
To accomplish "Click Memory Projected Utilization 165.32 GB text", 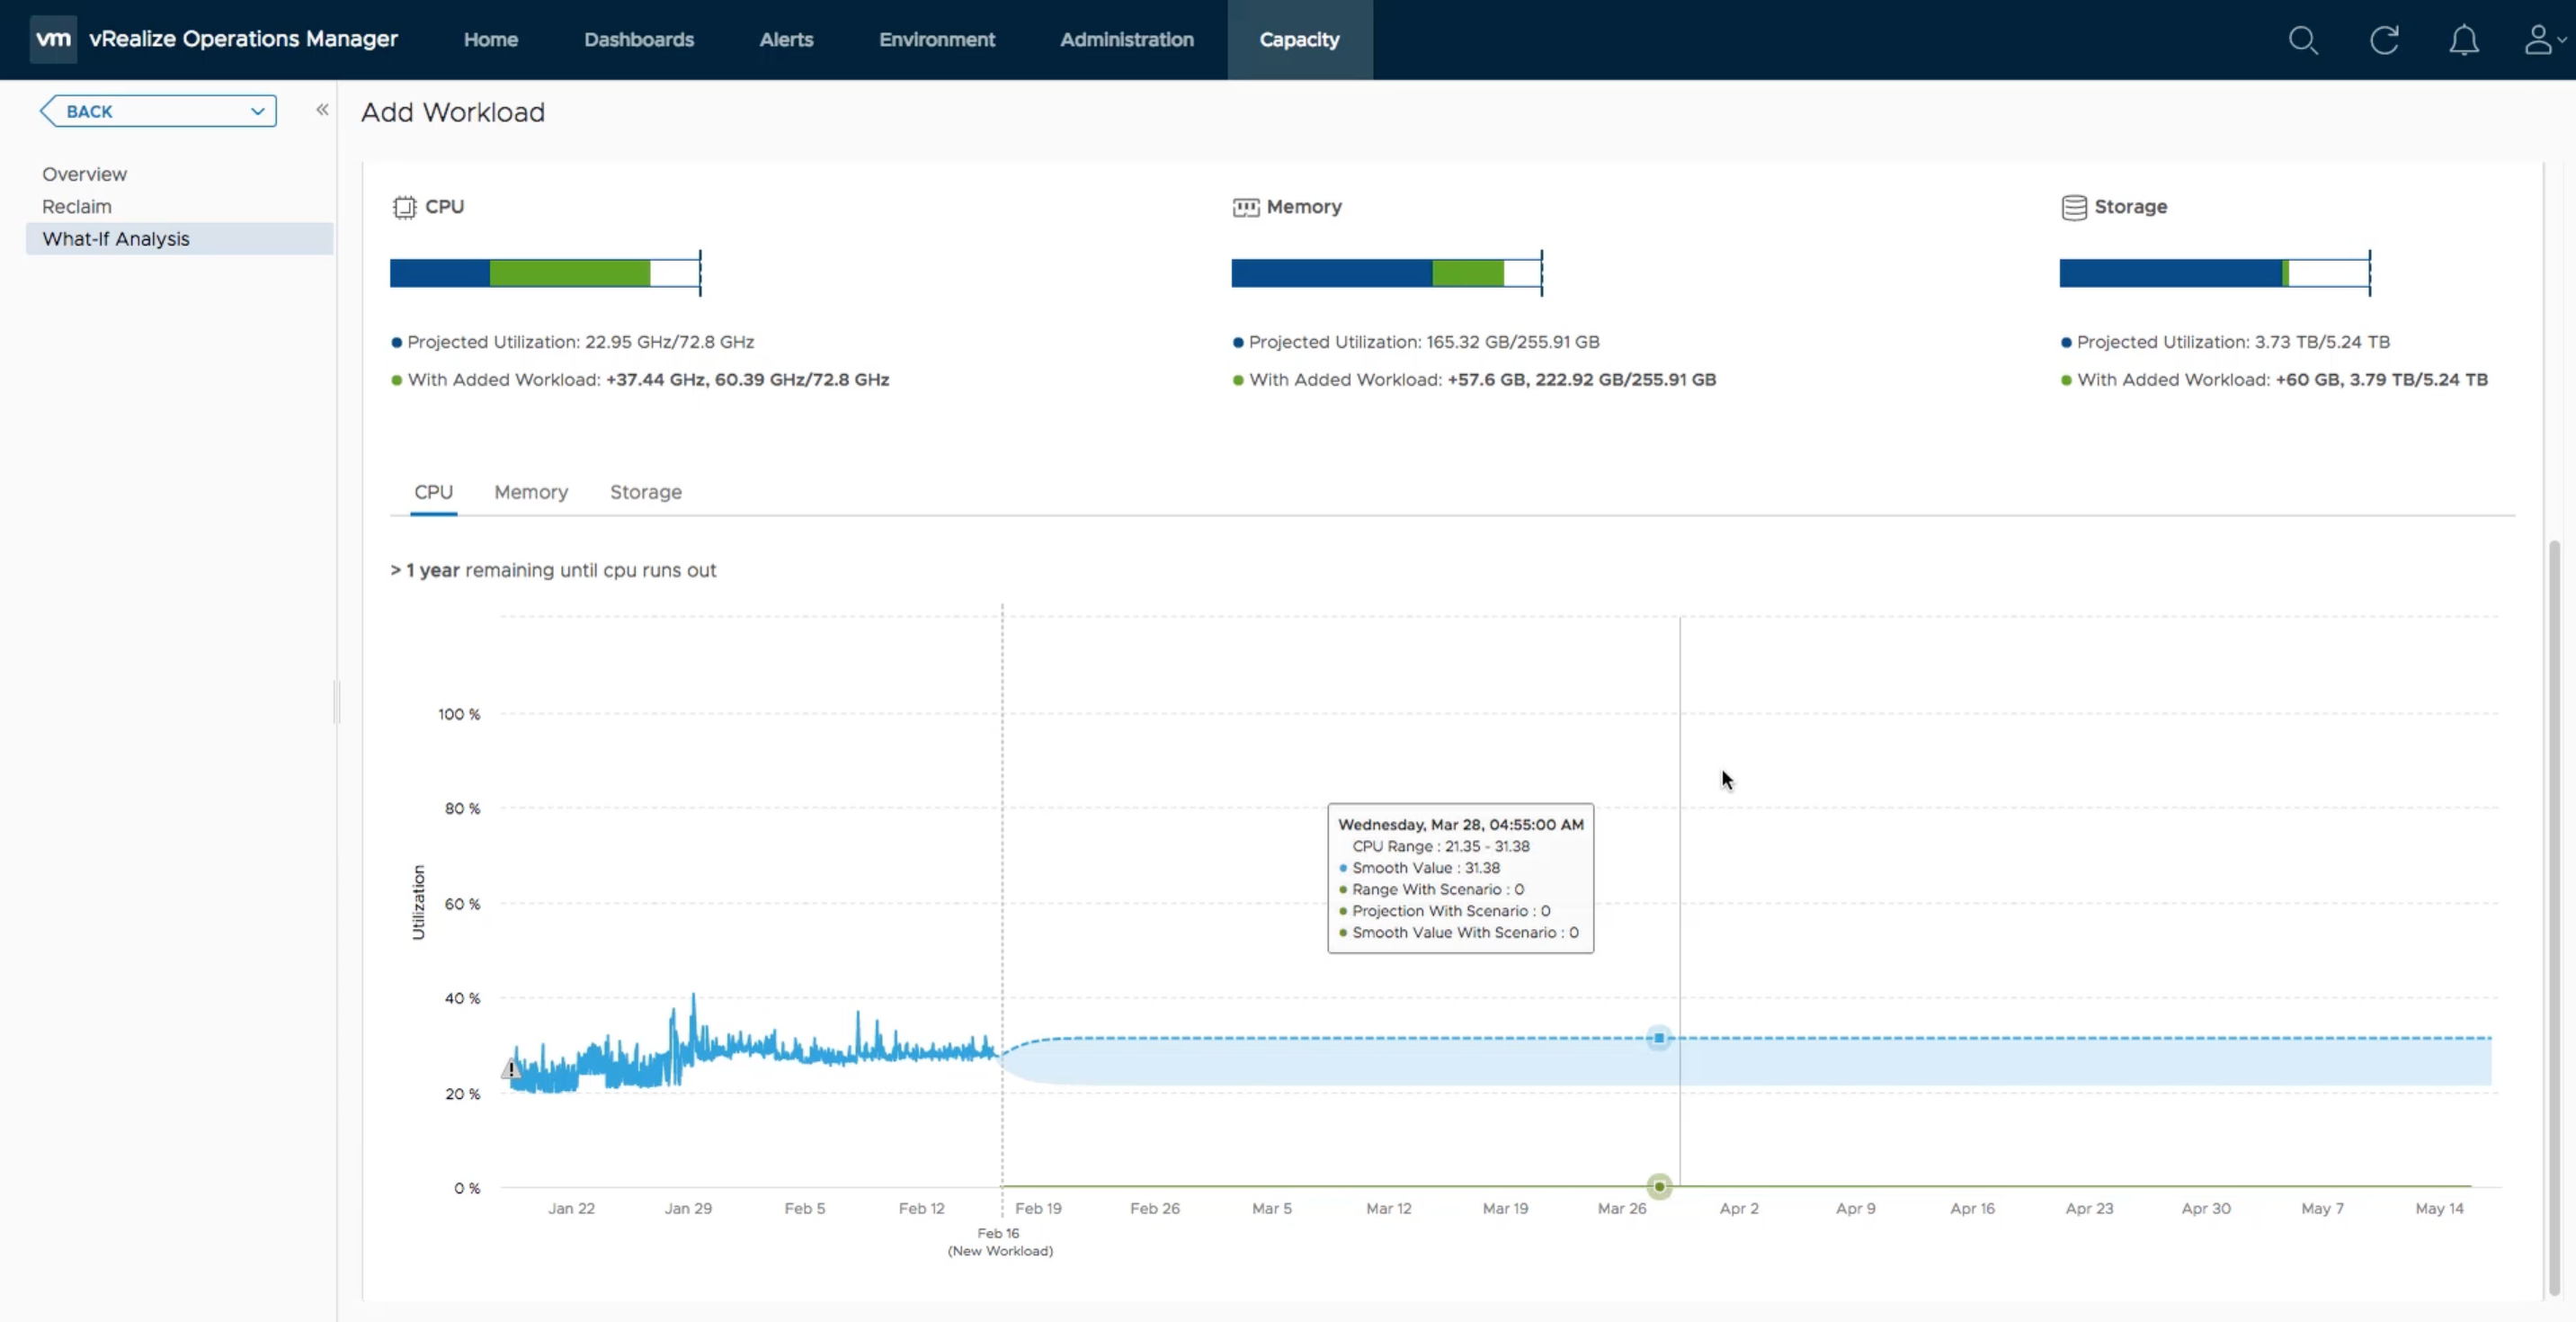I will [1424, 342].
